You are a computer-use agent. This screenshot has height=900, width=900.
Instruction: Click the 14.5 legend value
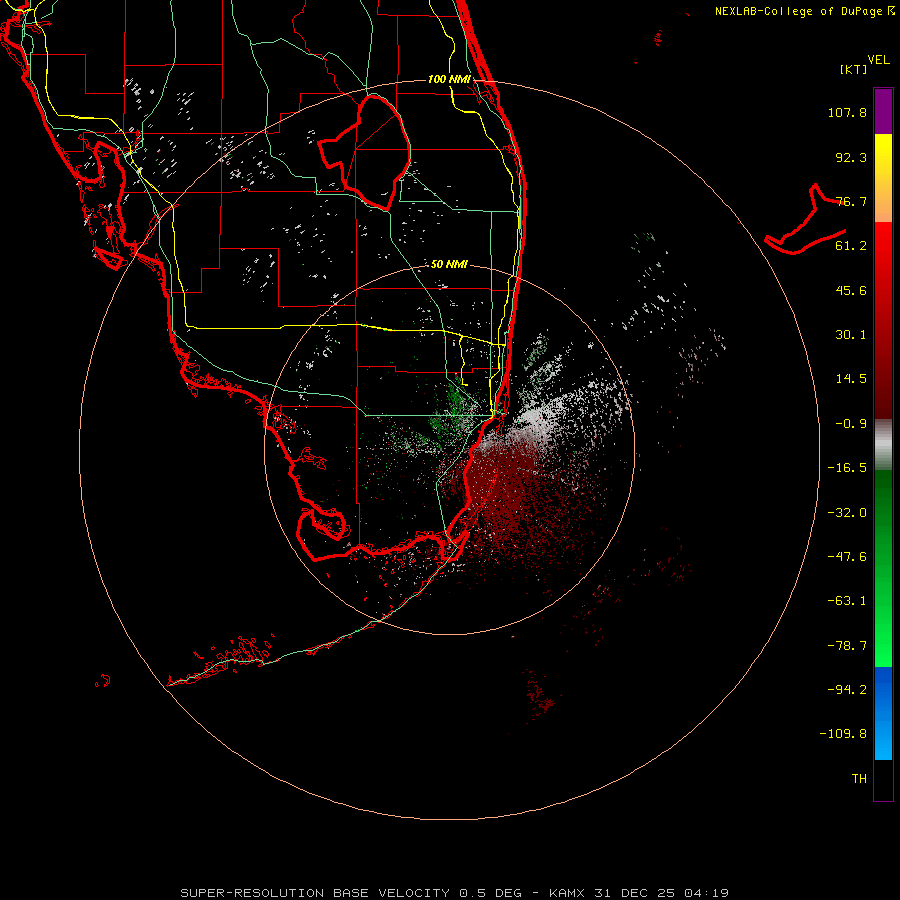click(851, 379)
